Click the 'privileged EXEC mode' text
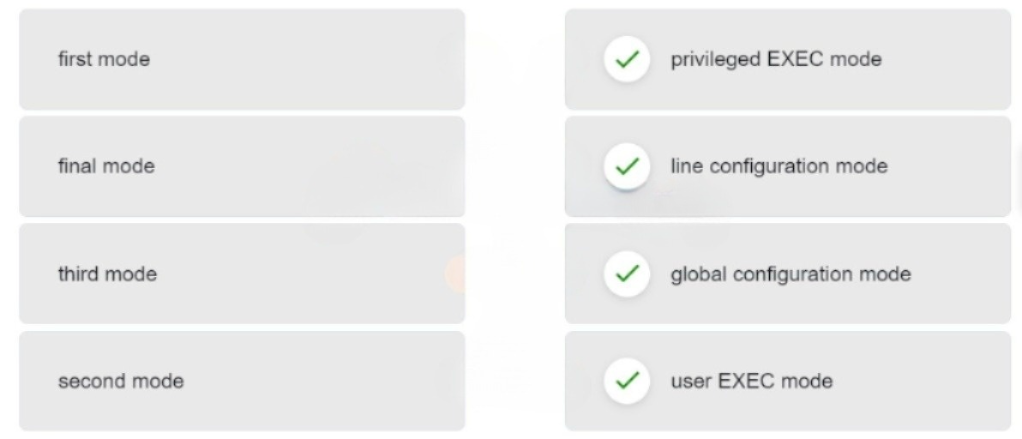This screenshot has height=439, width=1022. click(776, 60)
